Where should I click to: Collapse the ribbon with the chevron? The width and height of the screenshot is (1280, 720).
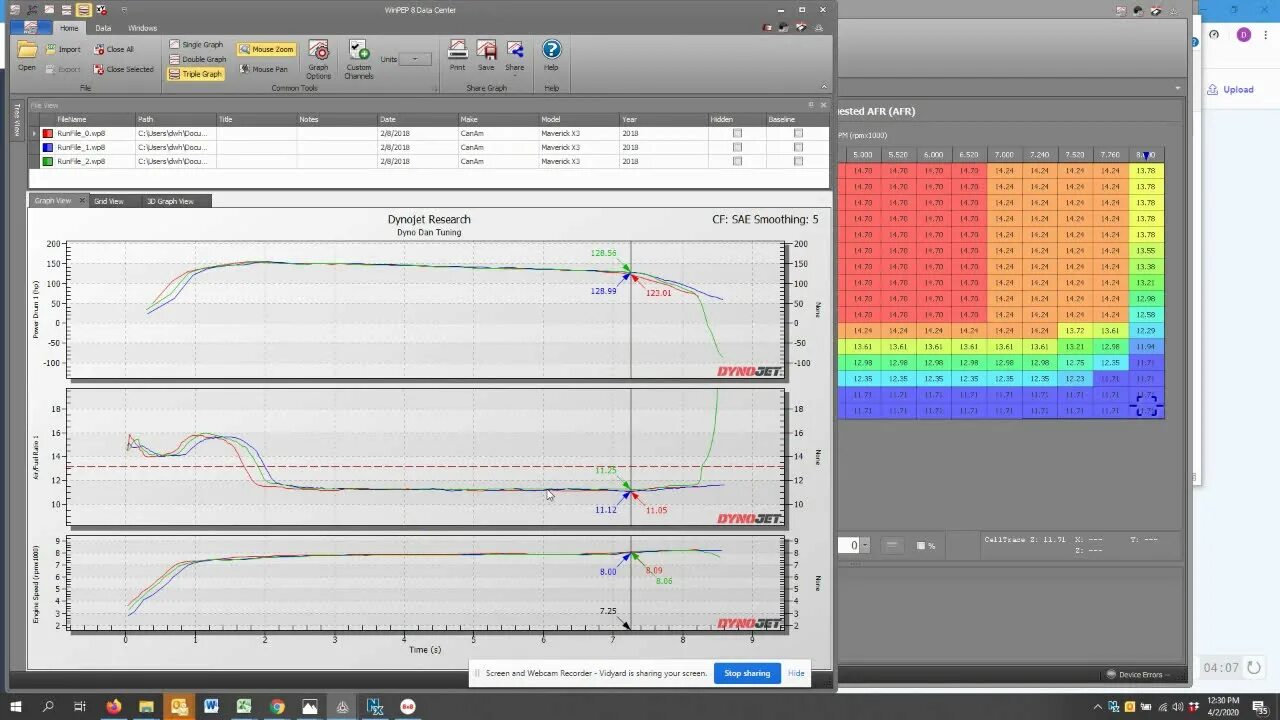click(825, 86)
